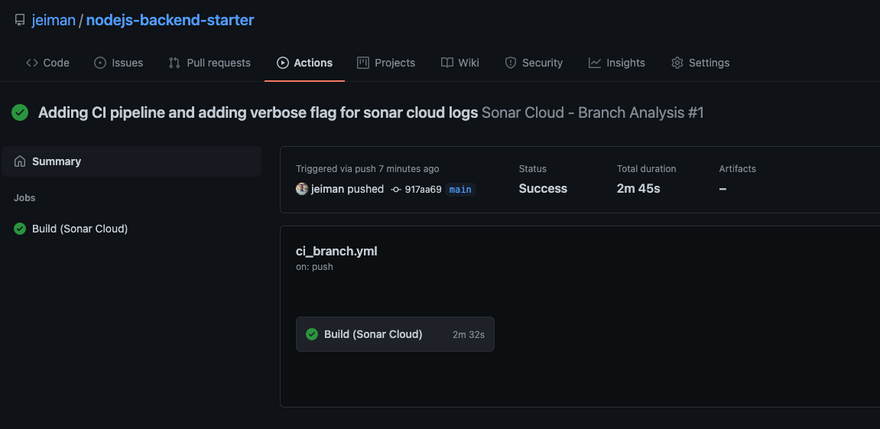The image size is (880, 429).
Task: Open the Security tab
Action: pyautogui.click(x=533, y=63)
